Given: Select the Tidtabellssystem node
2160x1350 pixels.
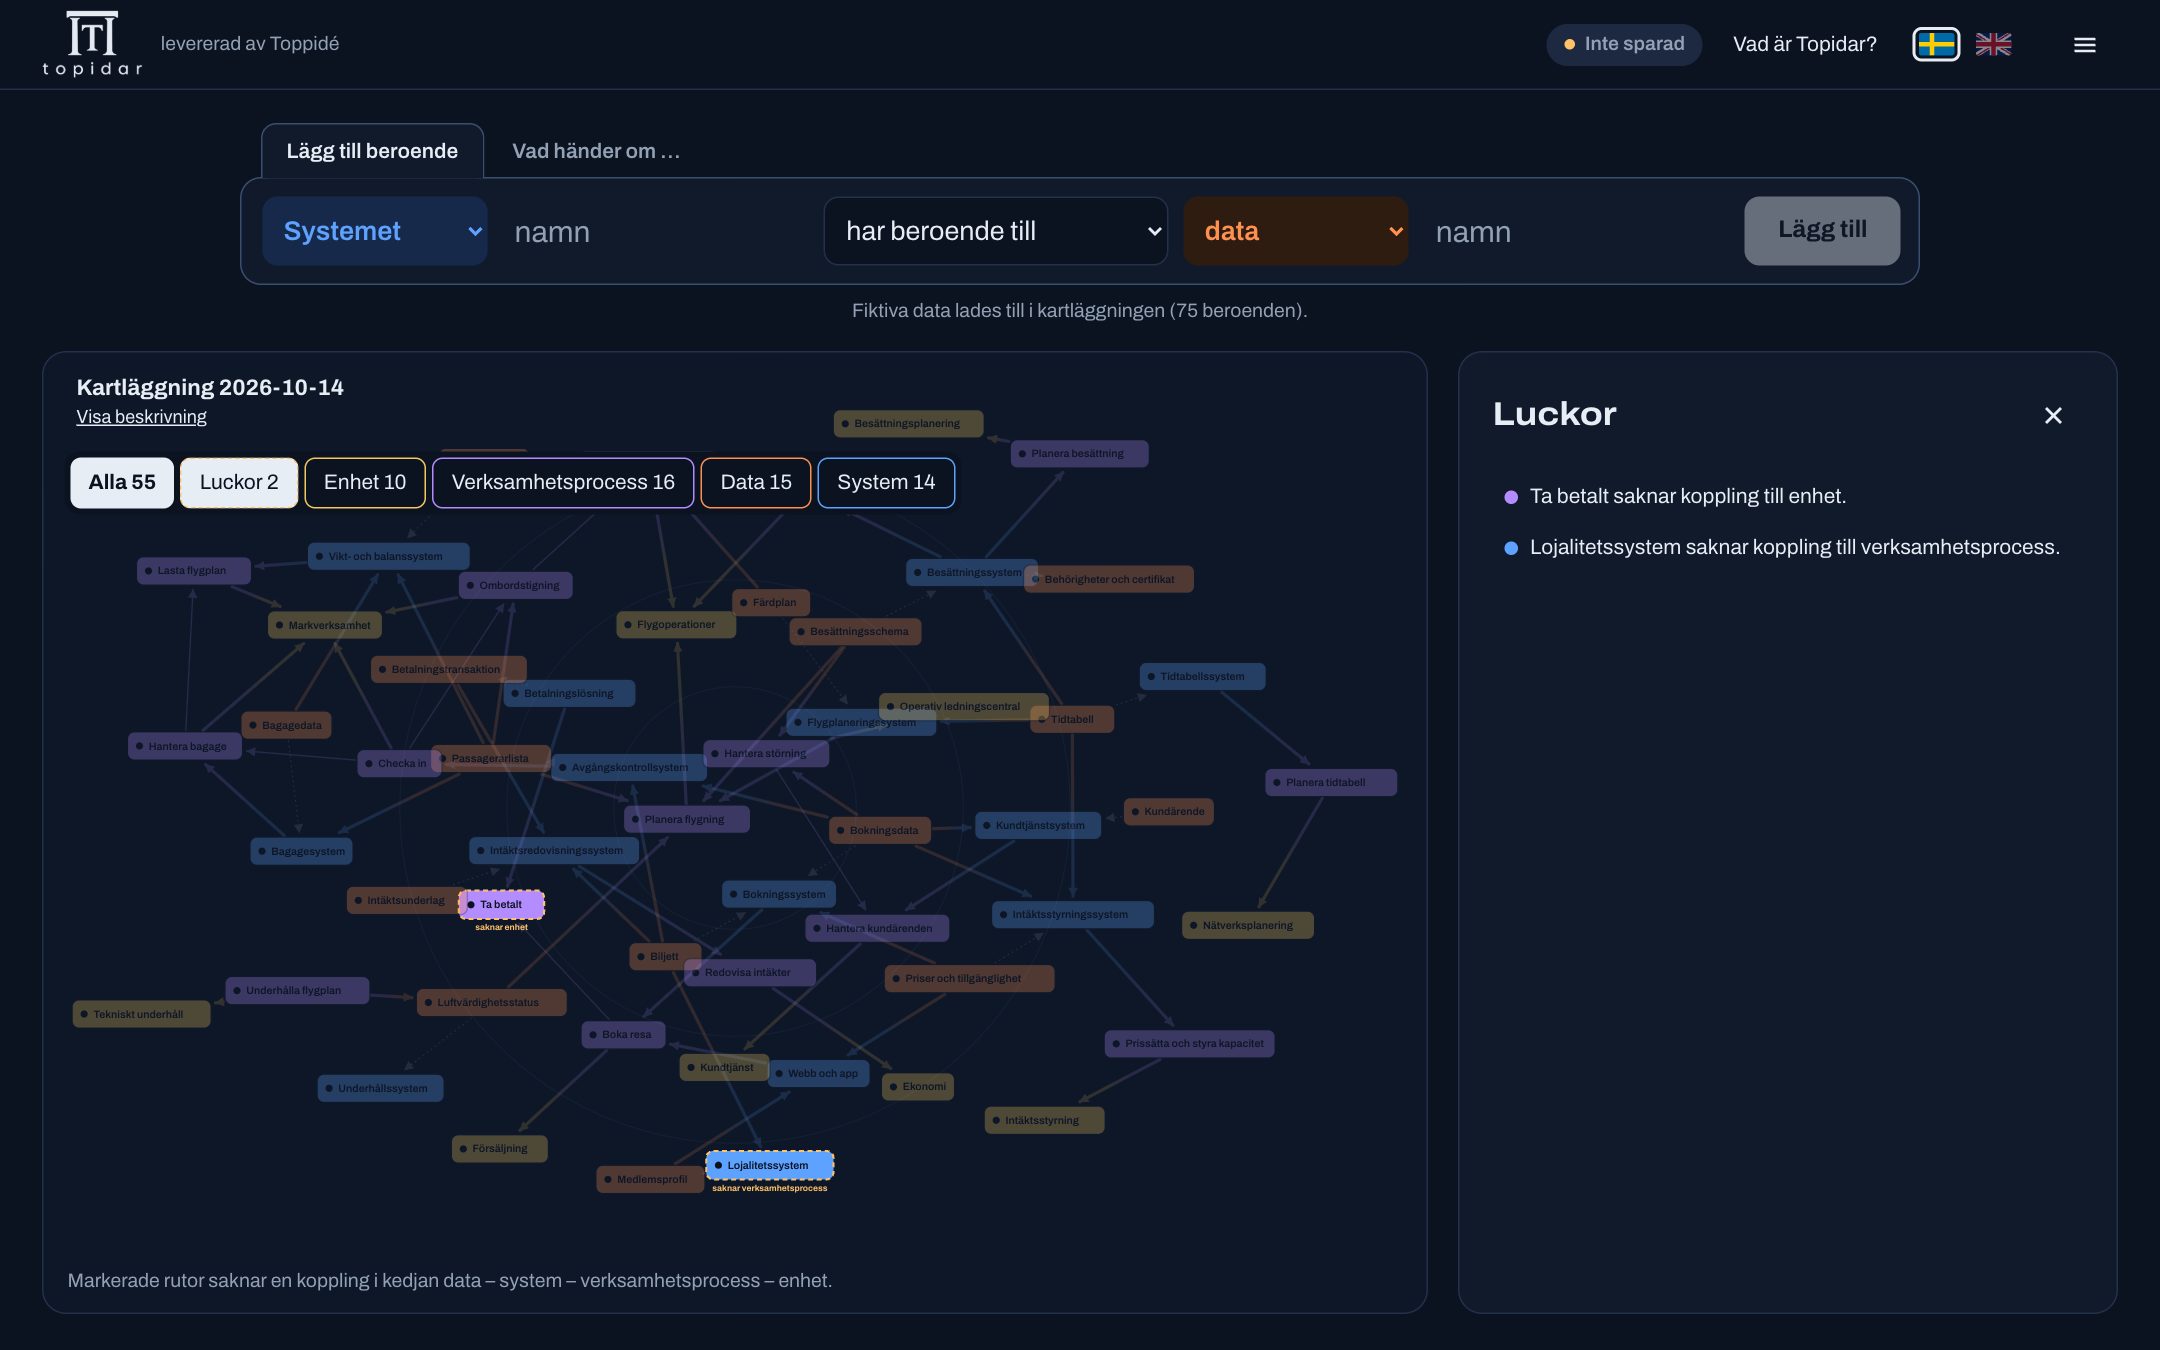Looking at the screenshot, I should pos(1202,677).
